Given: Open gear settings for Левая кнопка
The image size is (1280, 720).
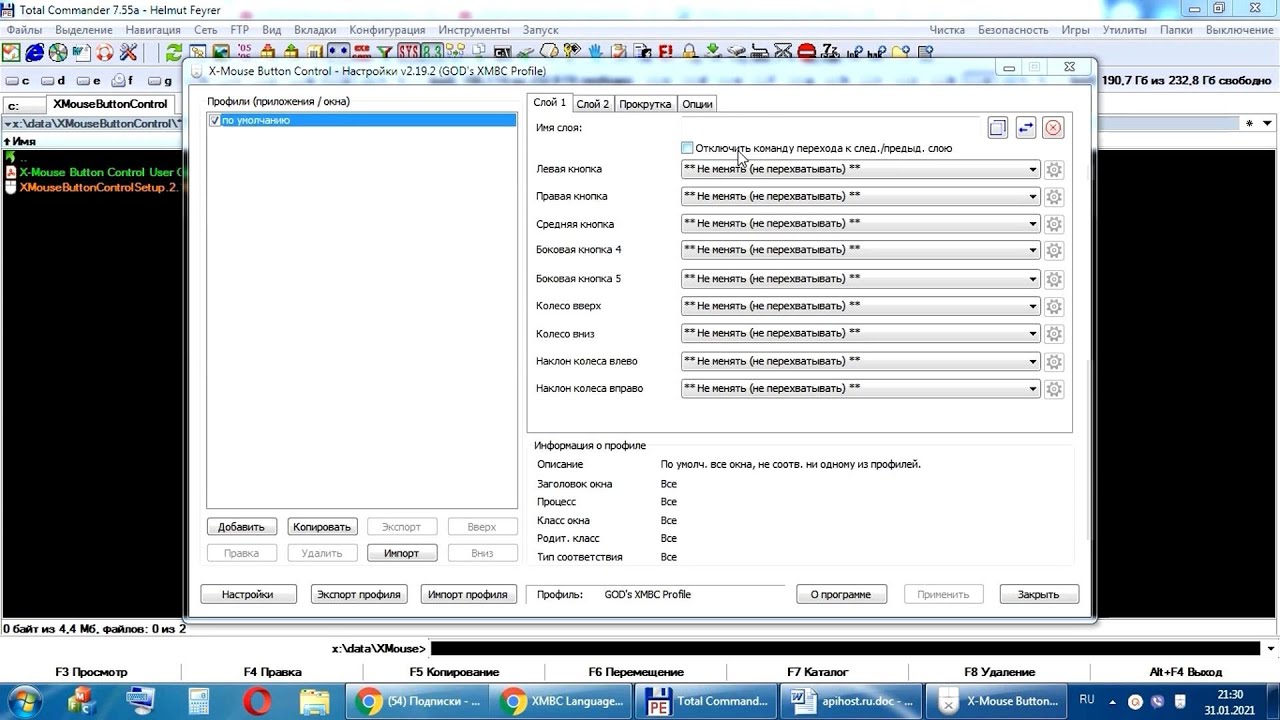Looking at the screenshot, I should coord(1053,170).
